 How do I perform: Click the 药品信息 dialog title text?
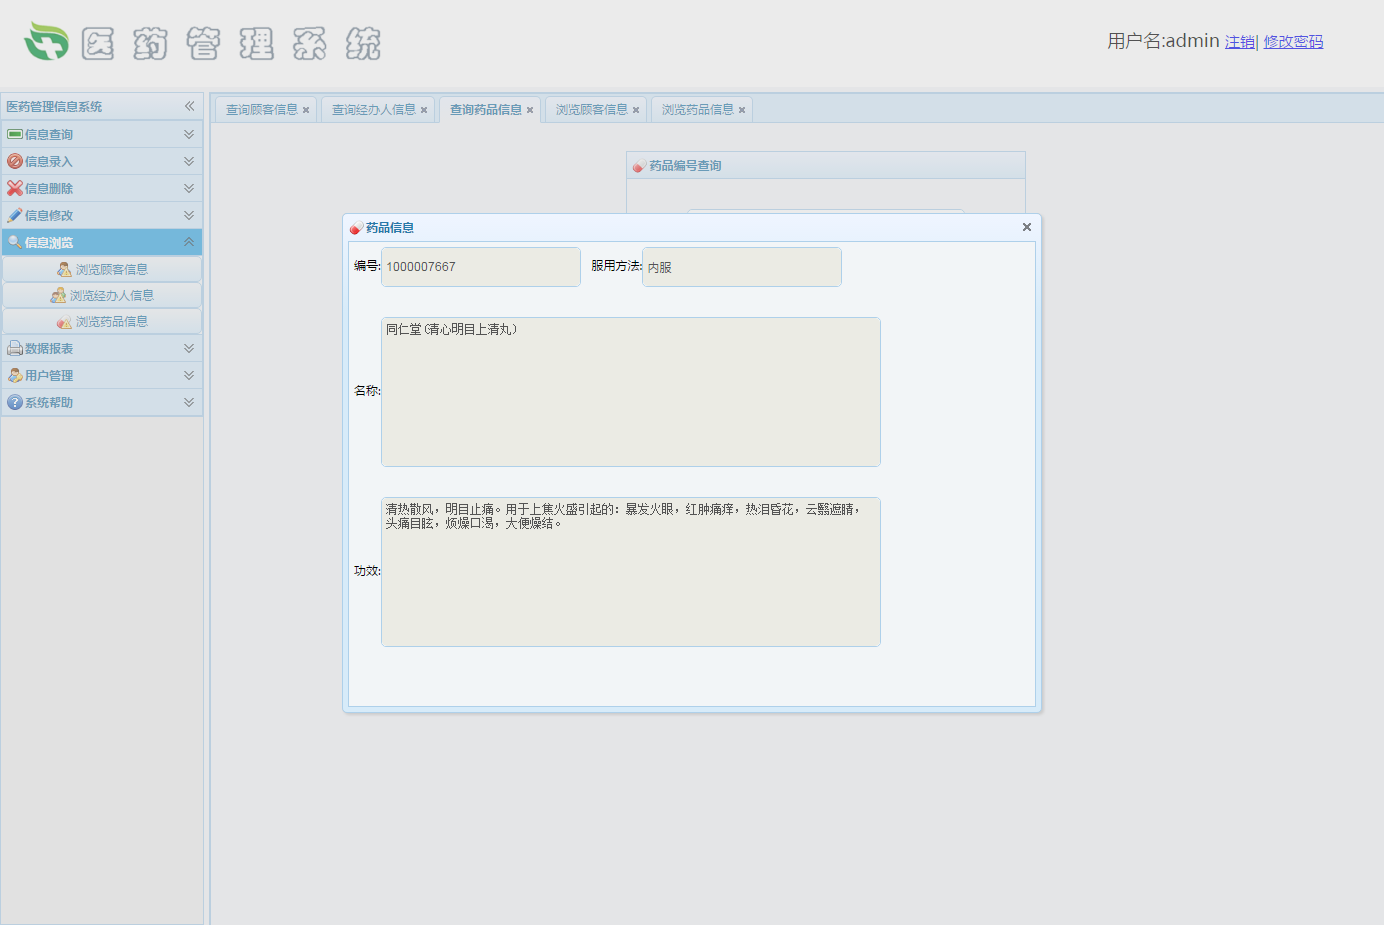[x=390, y=228]
